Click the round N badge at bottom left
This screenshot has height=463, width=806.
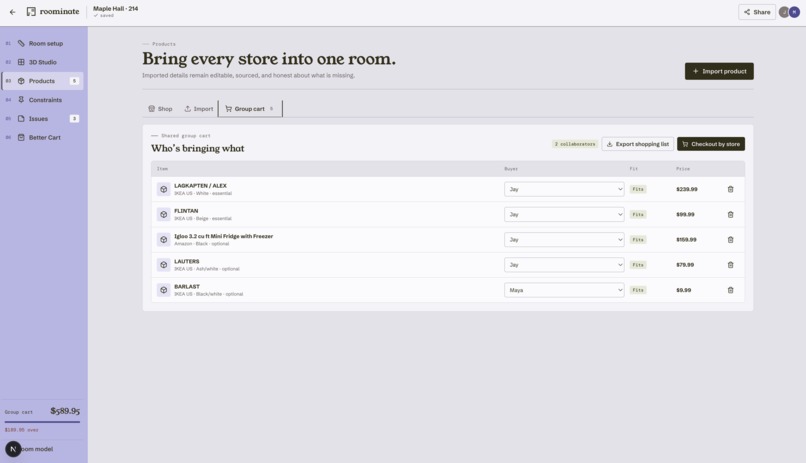click(x=13, y=449)
